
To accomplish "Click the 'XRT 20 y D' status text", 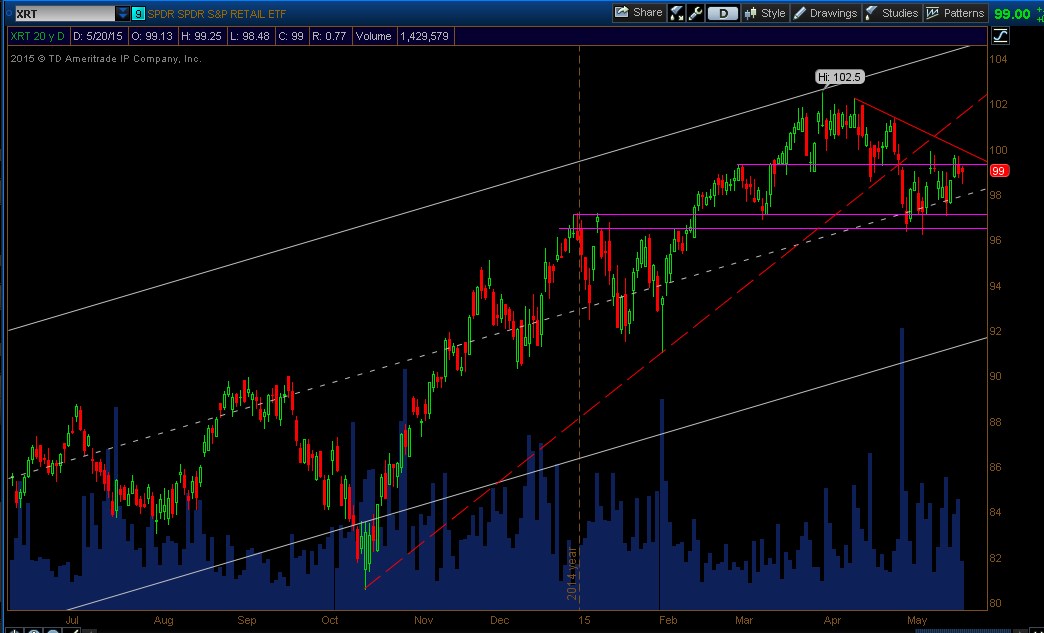I will coord(37,36).
